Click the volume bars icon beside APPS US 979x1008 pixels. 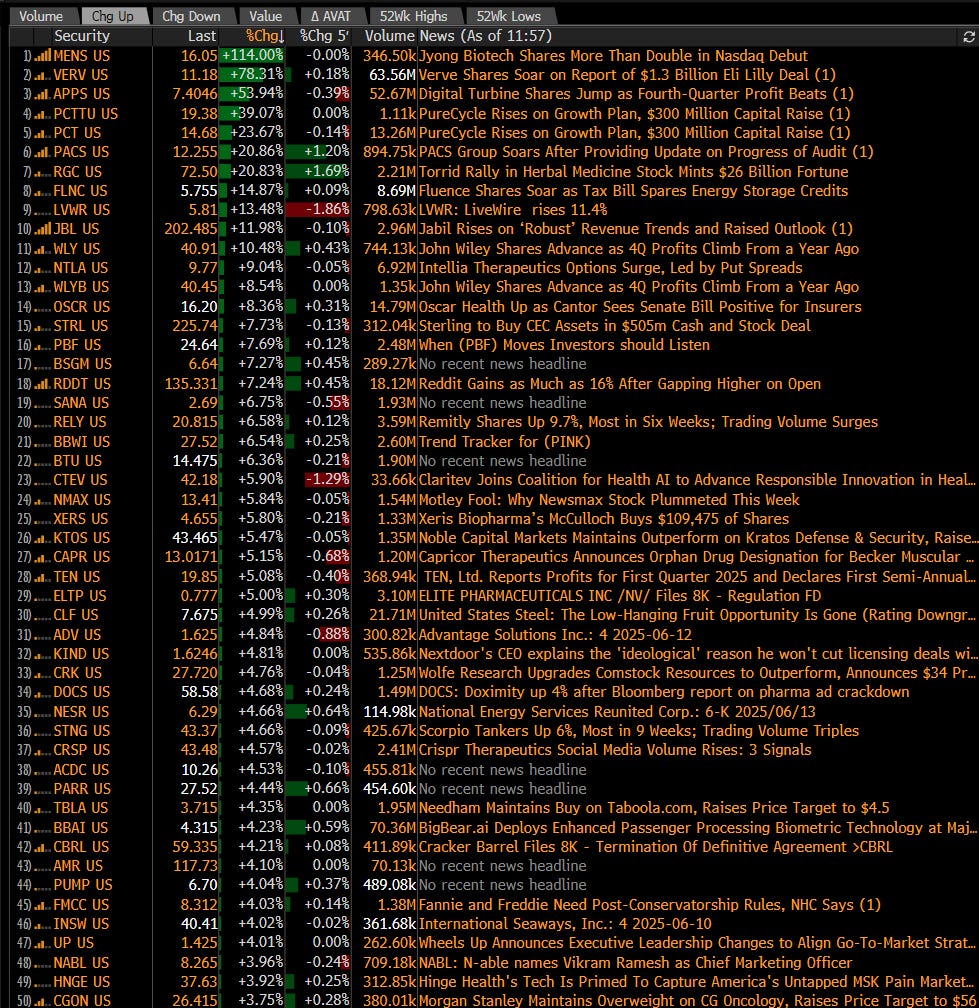(x=42, y=94)
